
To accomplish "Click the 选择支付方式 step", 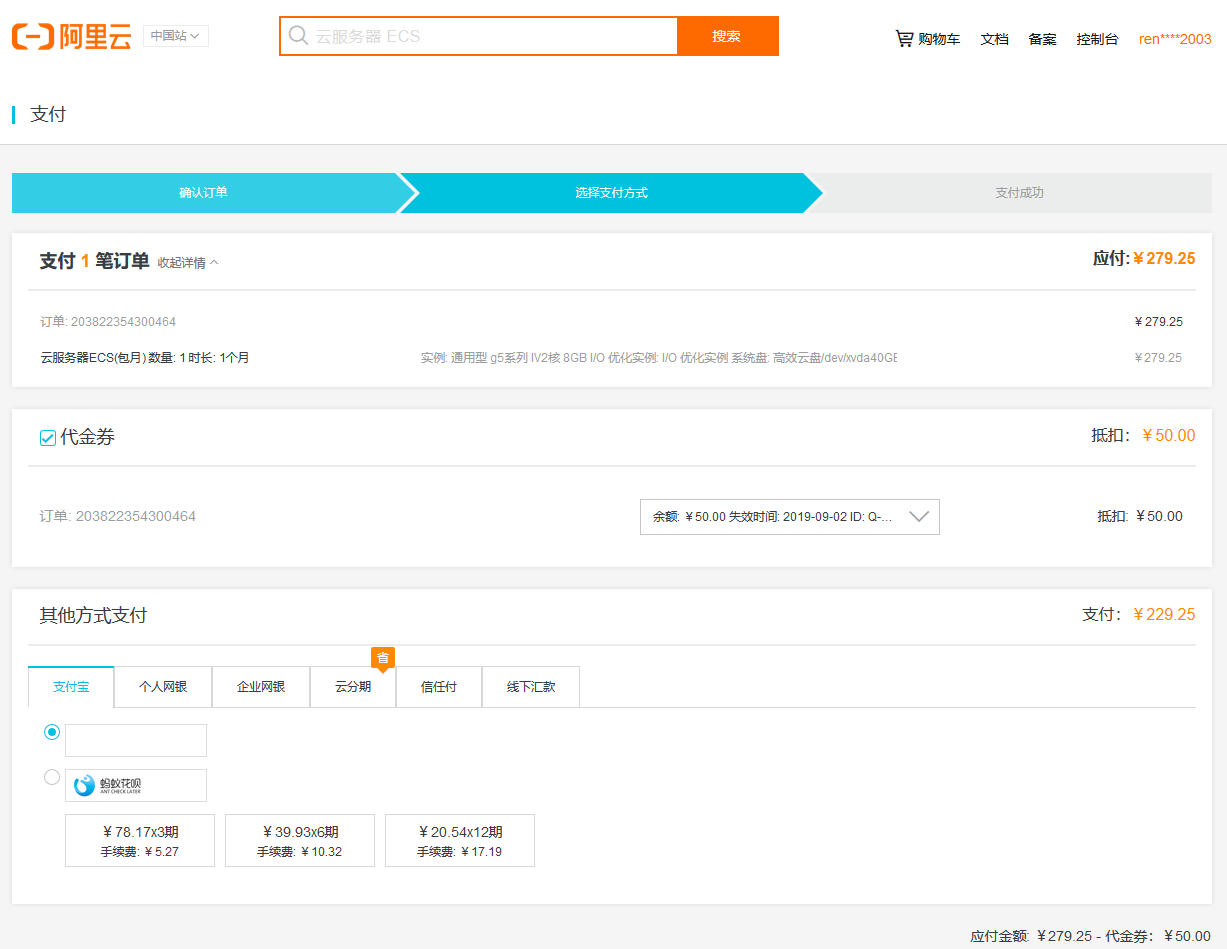I will tap(612, 193).
